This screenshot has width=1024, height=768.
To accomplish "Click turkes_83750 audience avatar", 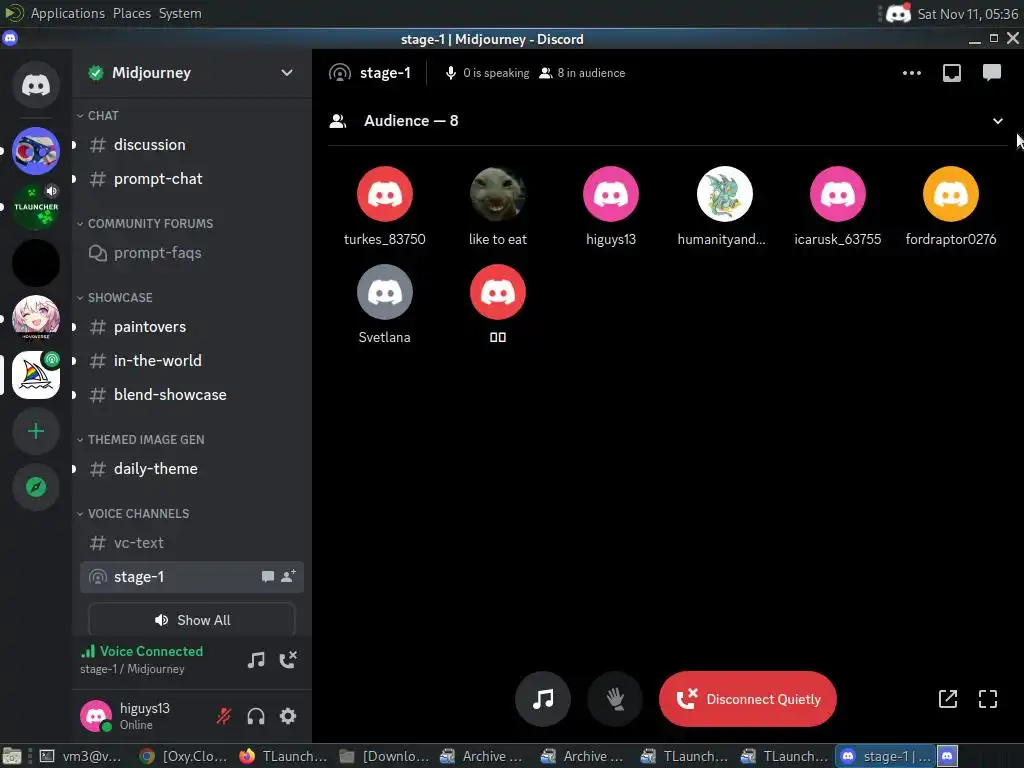I will click(x=385, y=194).
